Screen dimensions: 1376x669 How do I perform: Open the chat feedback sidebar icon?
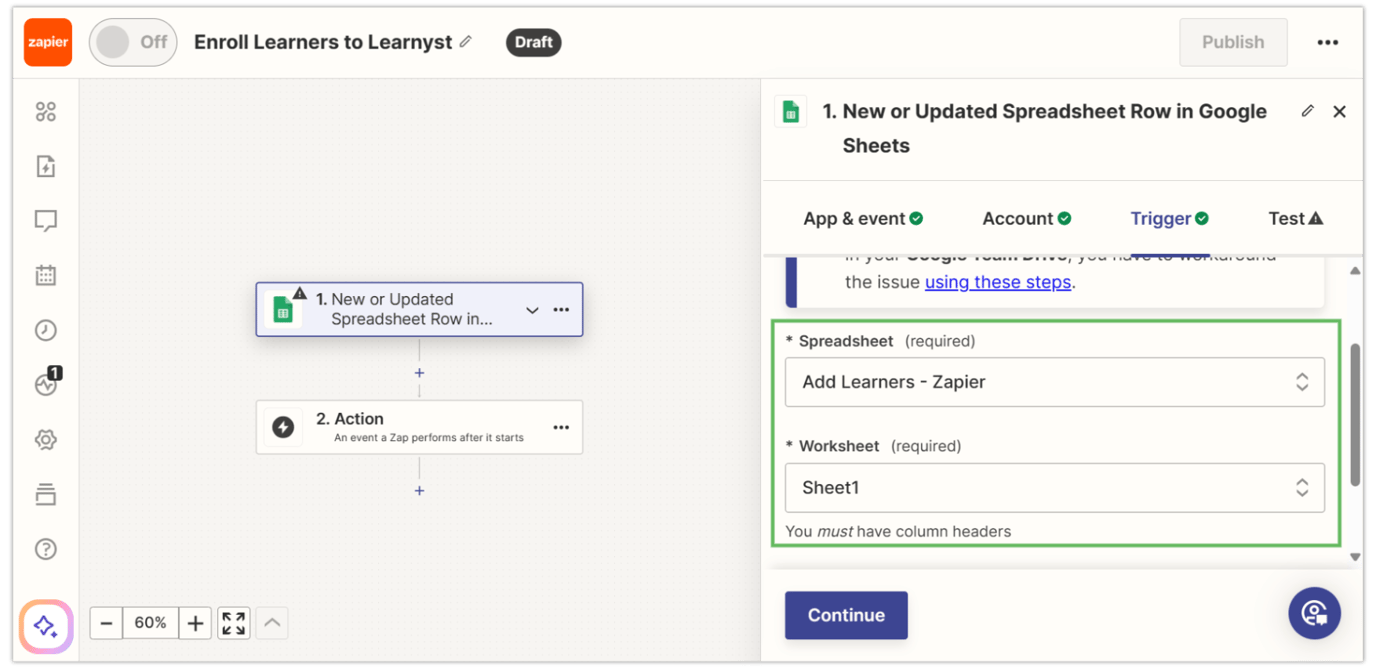click(45, 221)
